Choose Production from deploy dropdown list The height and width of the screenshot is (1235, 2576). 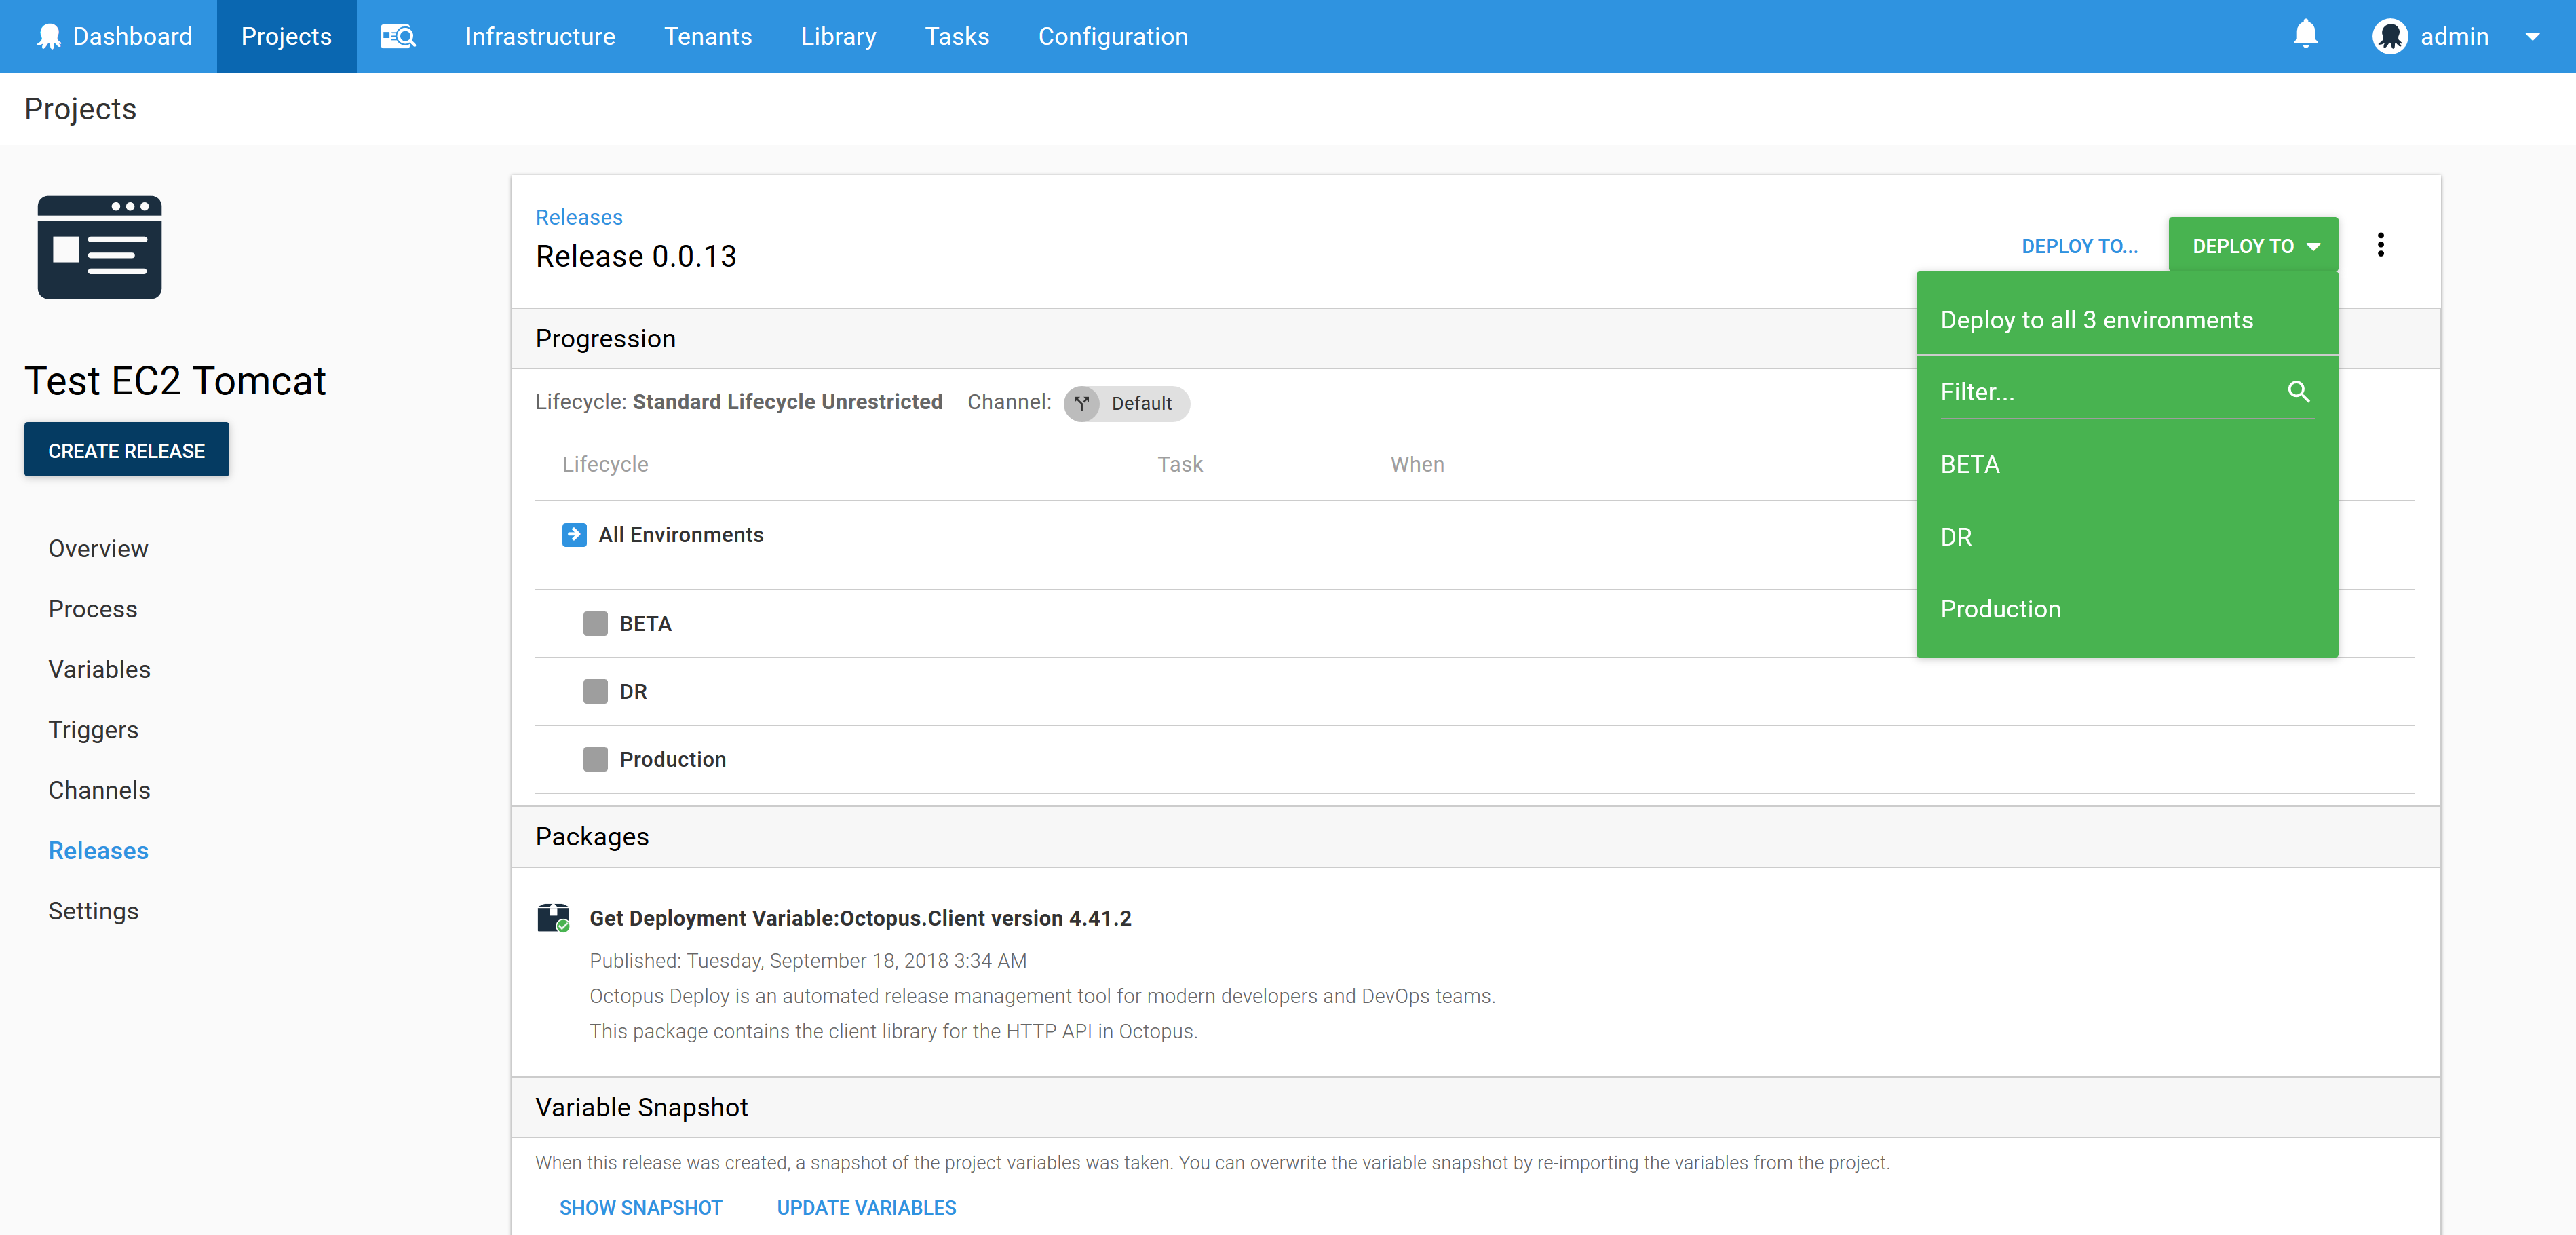point(2000,609)
